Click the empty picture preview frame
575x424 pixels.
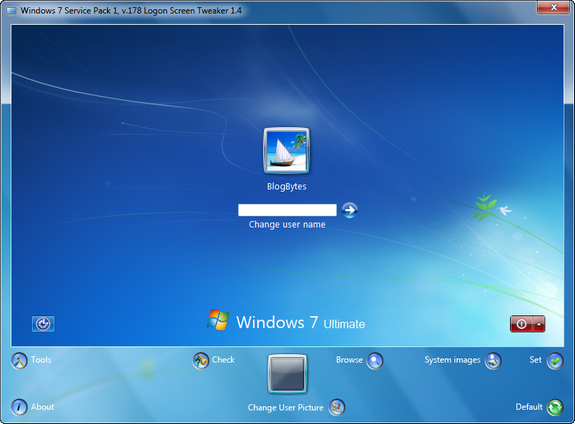click(x=287, y=374)
